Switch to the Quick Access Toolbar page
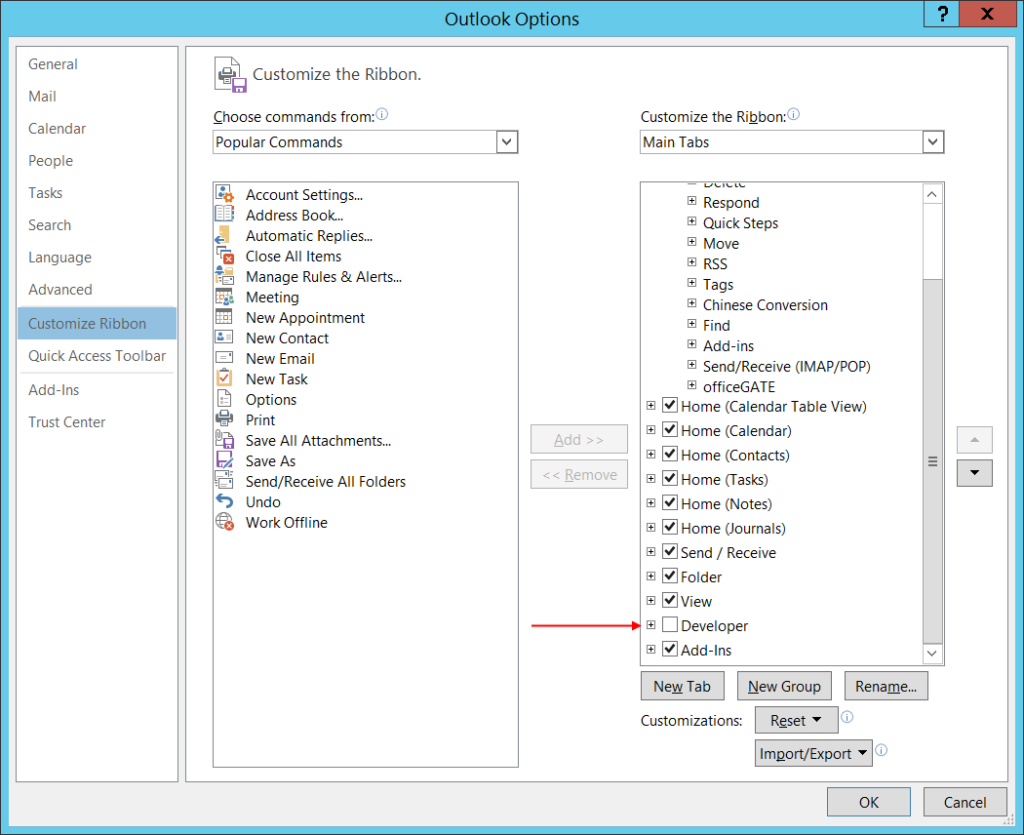The height and width of the screenshot is (835, 1024). [96, 355]
